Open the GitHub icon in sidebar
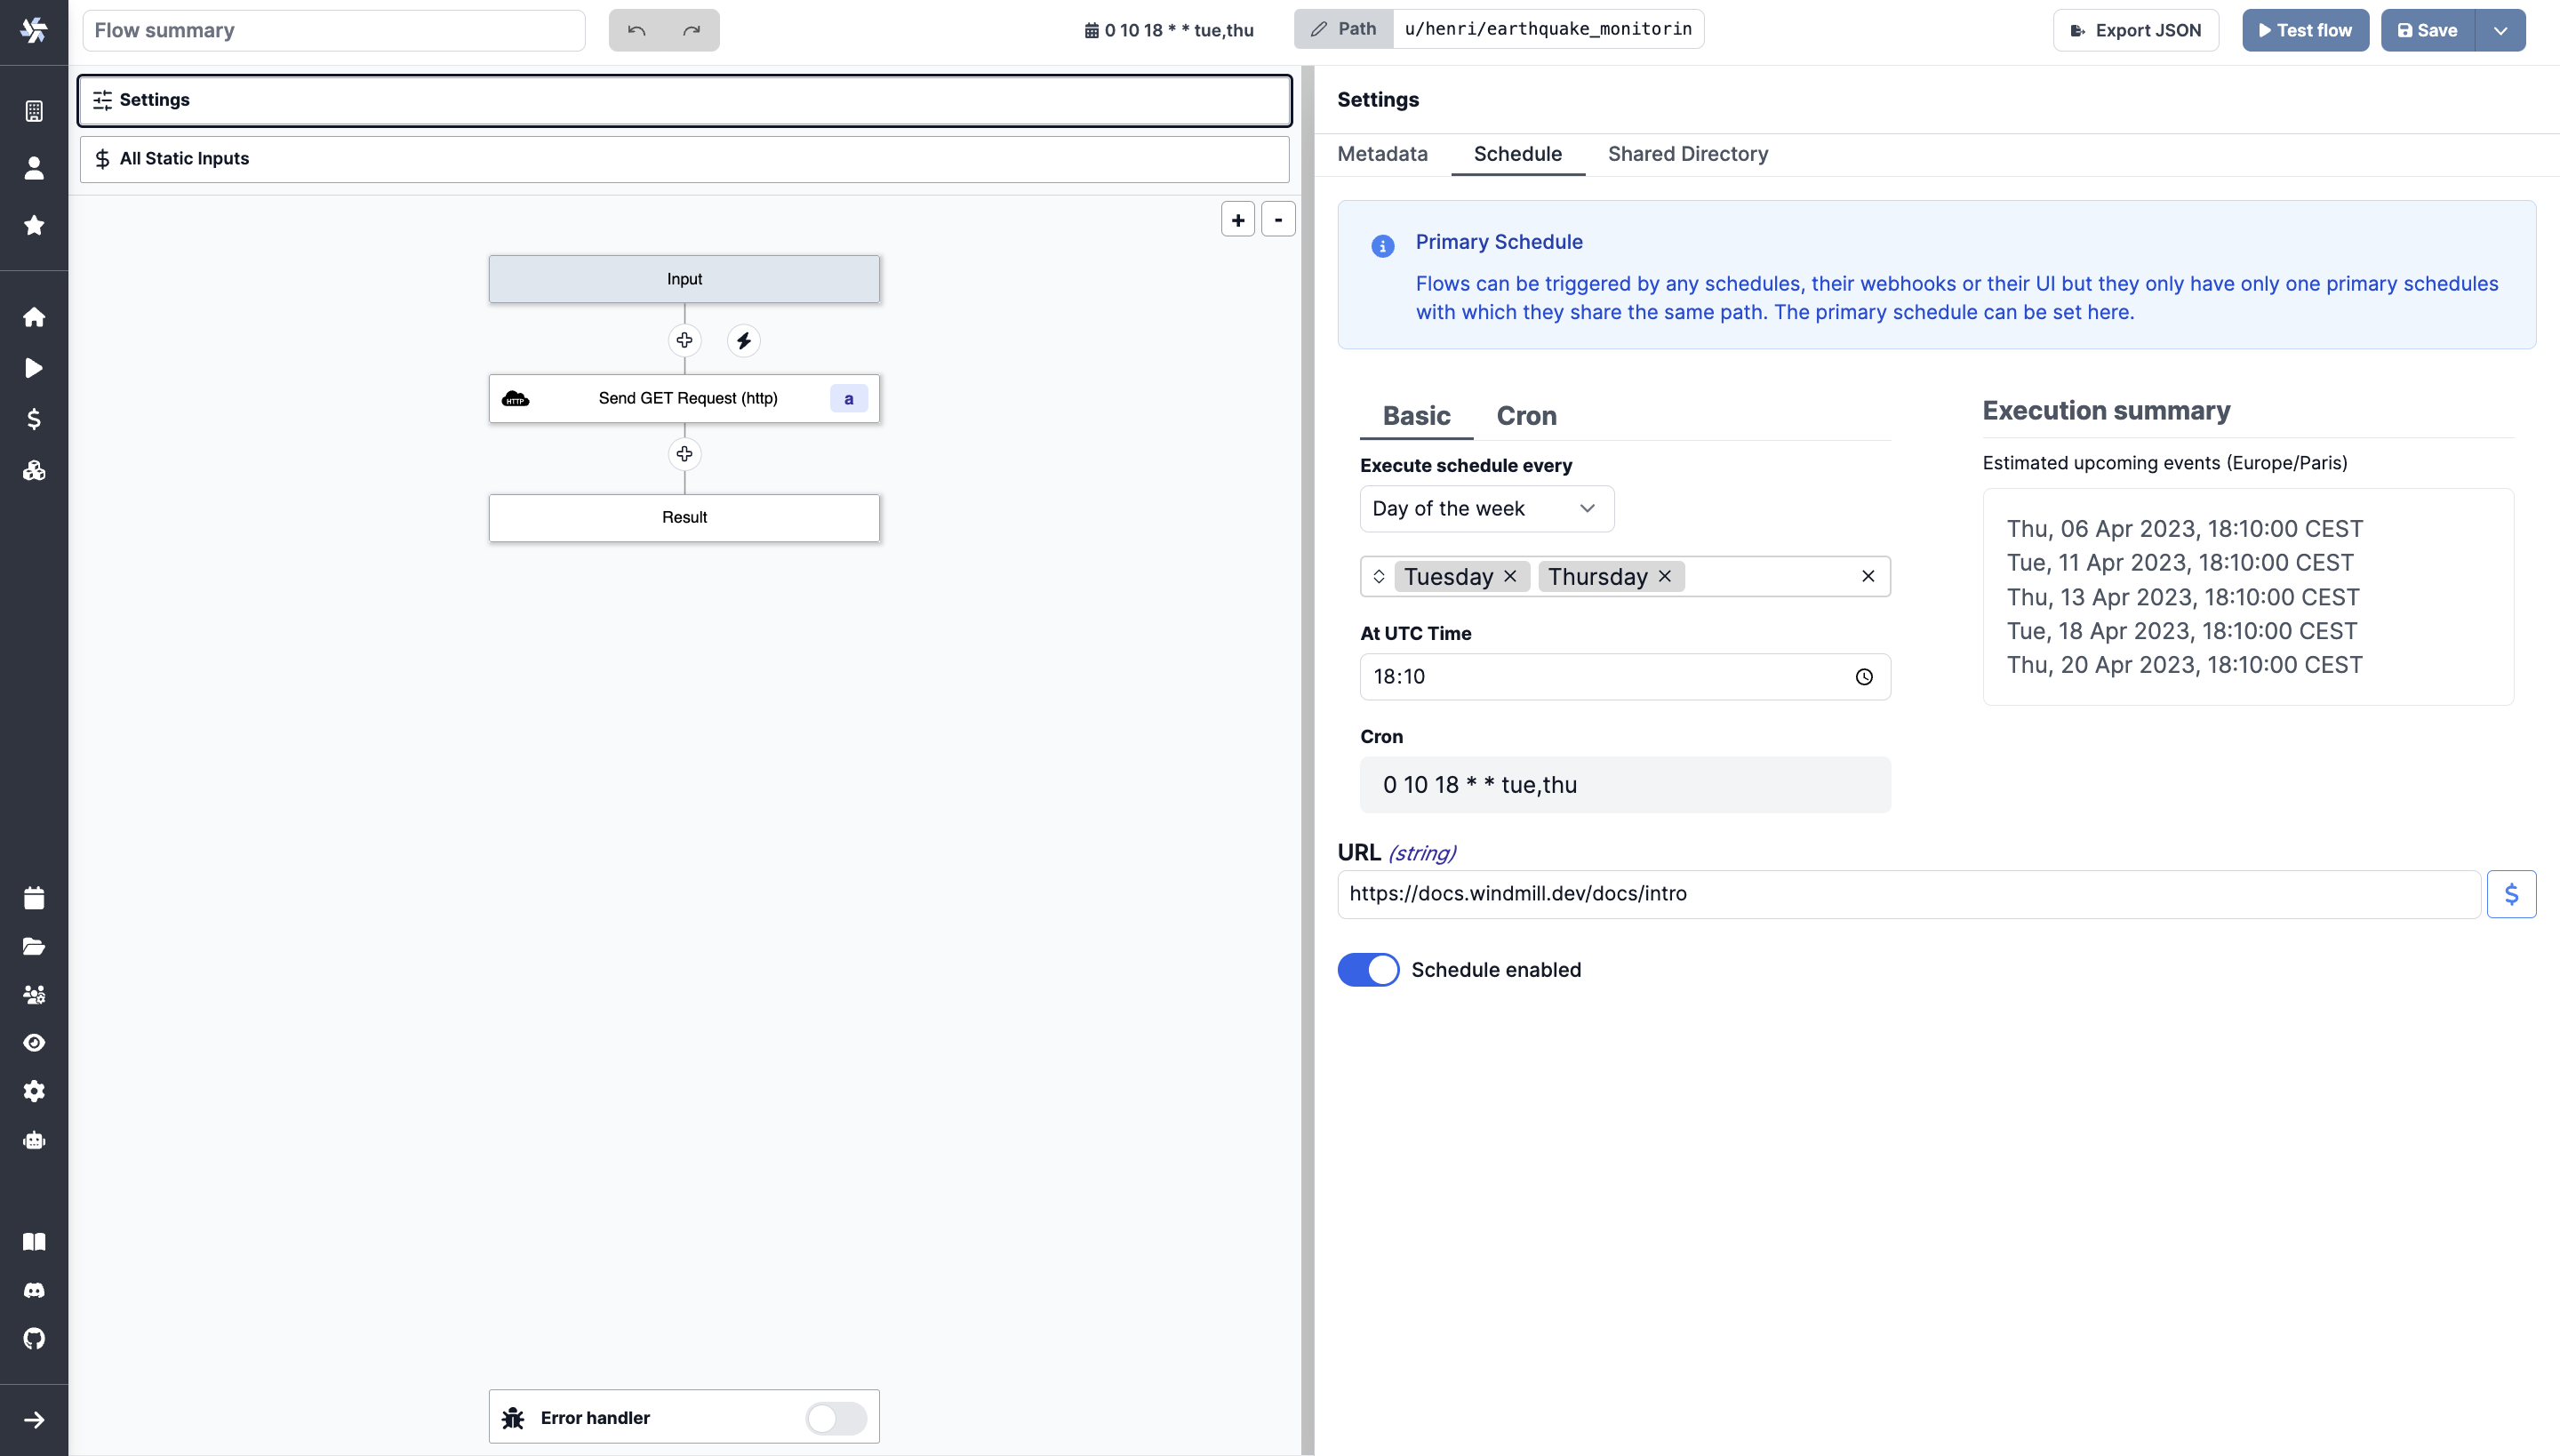Screen dimensions: 2560x1456 (x=34, y=1338)
